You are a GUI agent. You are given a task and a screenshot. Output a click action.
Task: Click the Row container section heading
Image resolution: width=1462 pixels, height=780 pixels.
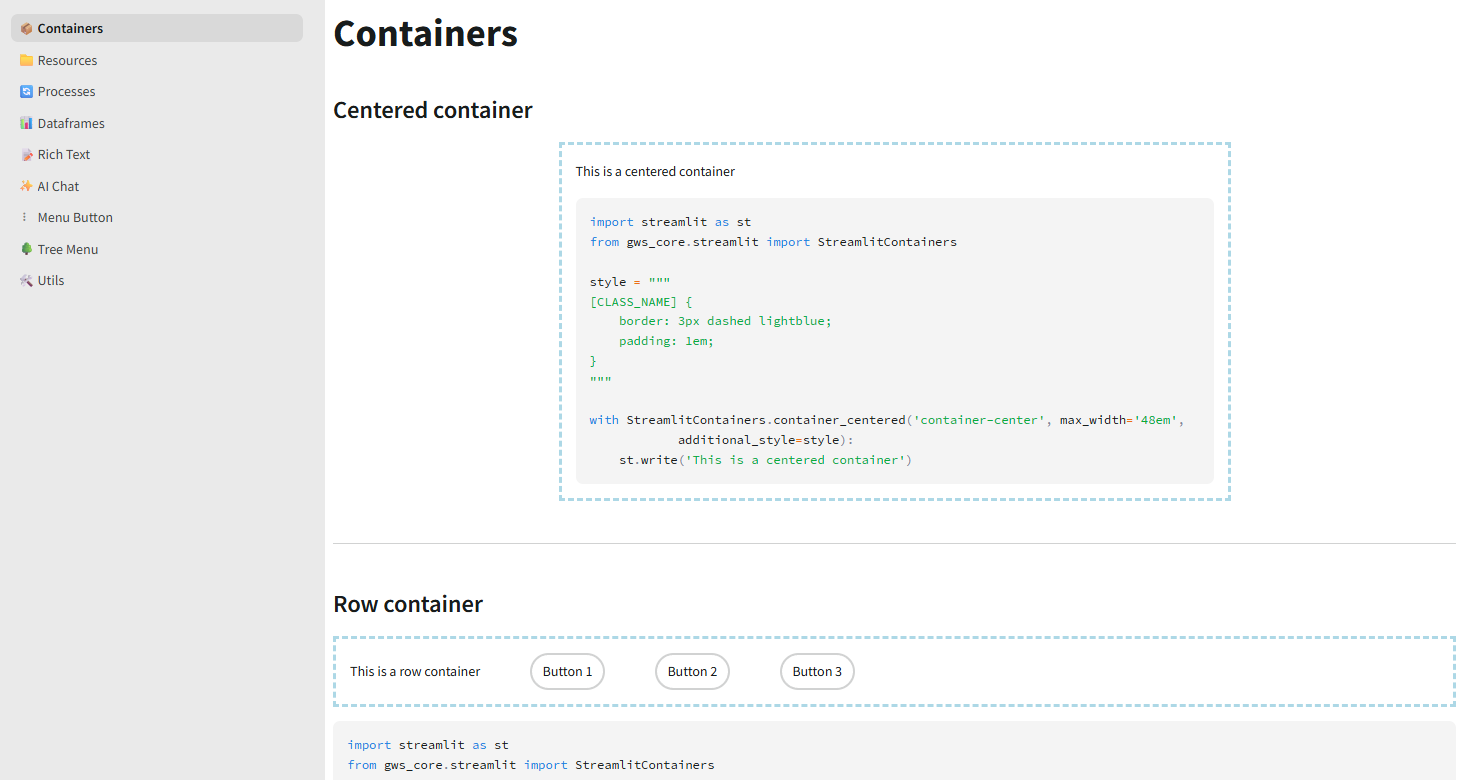[x=407, y=604]
